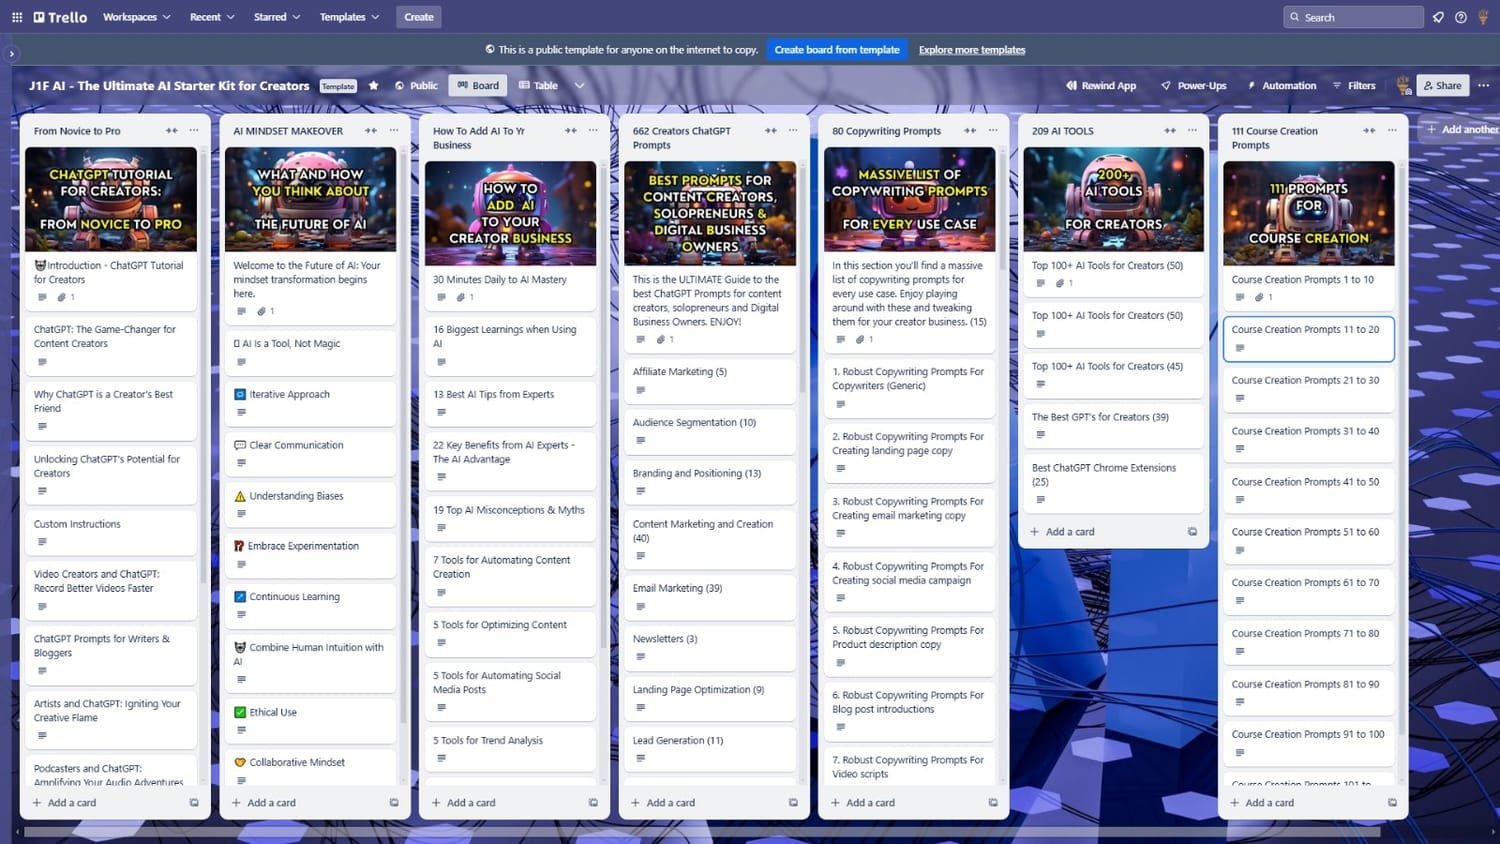The image size is (1500, 844).
Task: Open the Public visibility menu
Action: (x=417, y=86)
